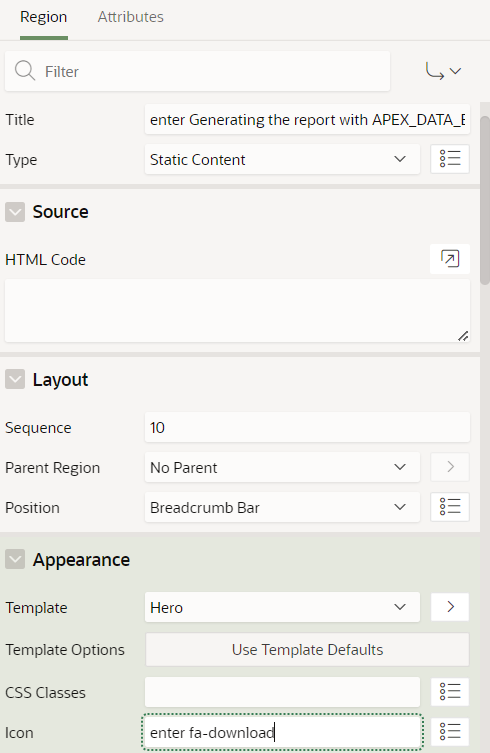Select the Region tab
Image resolution: width=490 pixels, height=753 pixels.
44,17
